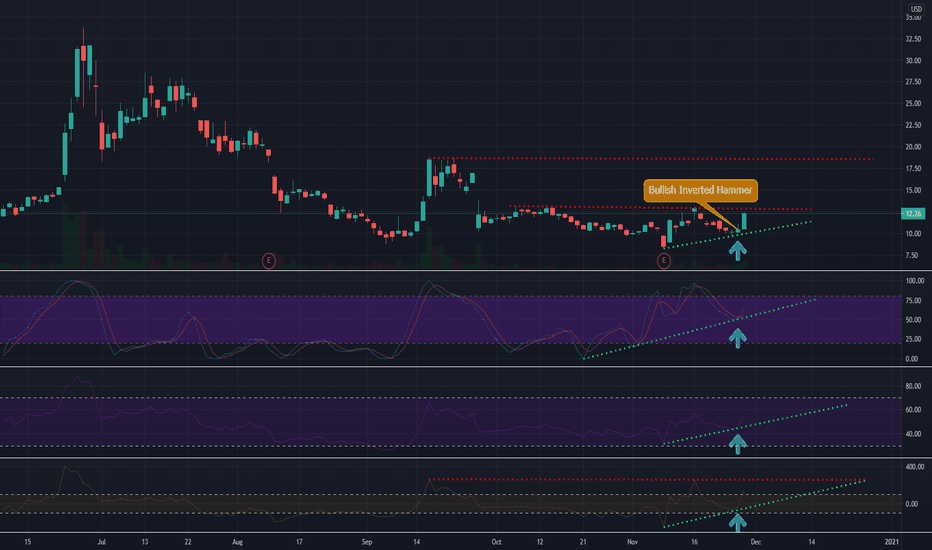Click the 75.00 stochastic scale label
This screenshot has height=550, width=932.
913,301
